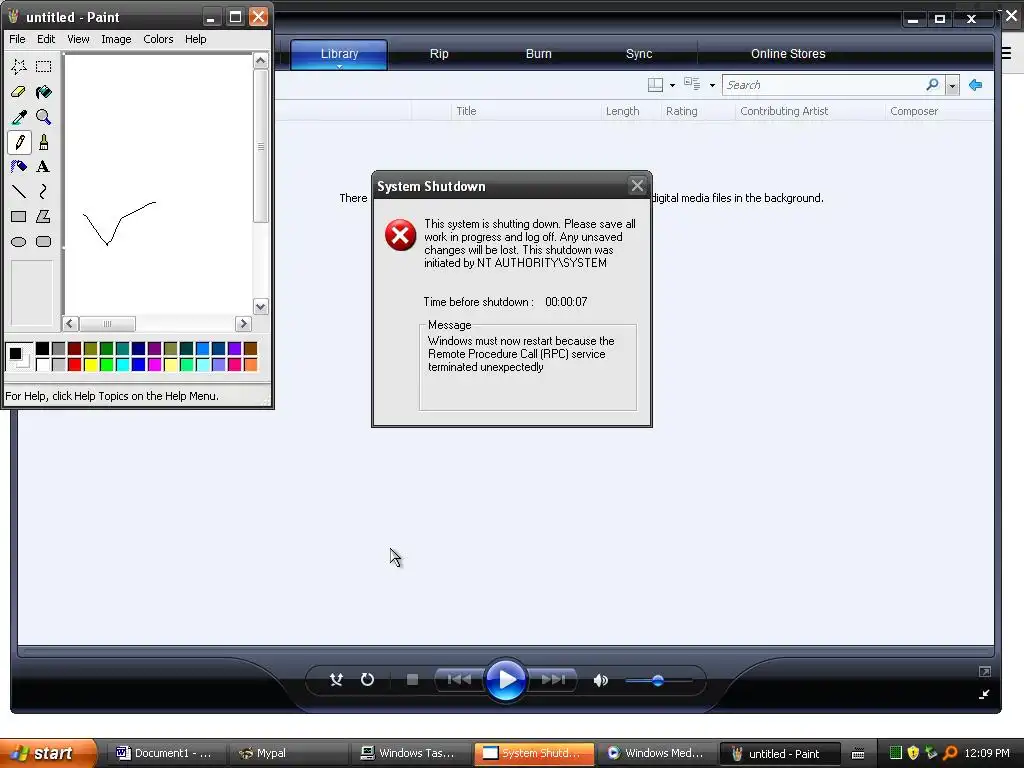Open Paint's File menu
The image size is (1024, 768).
[17, 39]
